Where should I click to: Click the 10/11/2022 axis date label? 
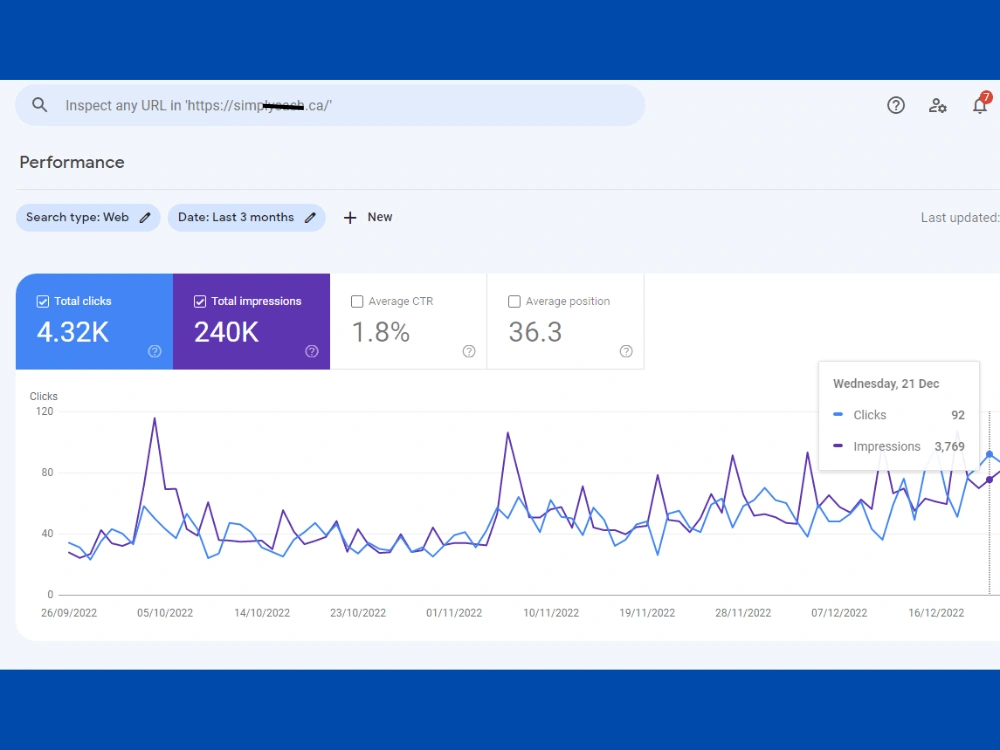tap(551, 613)
